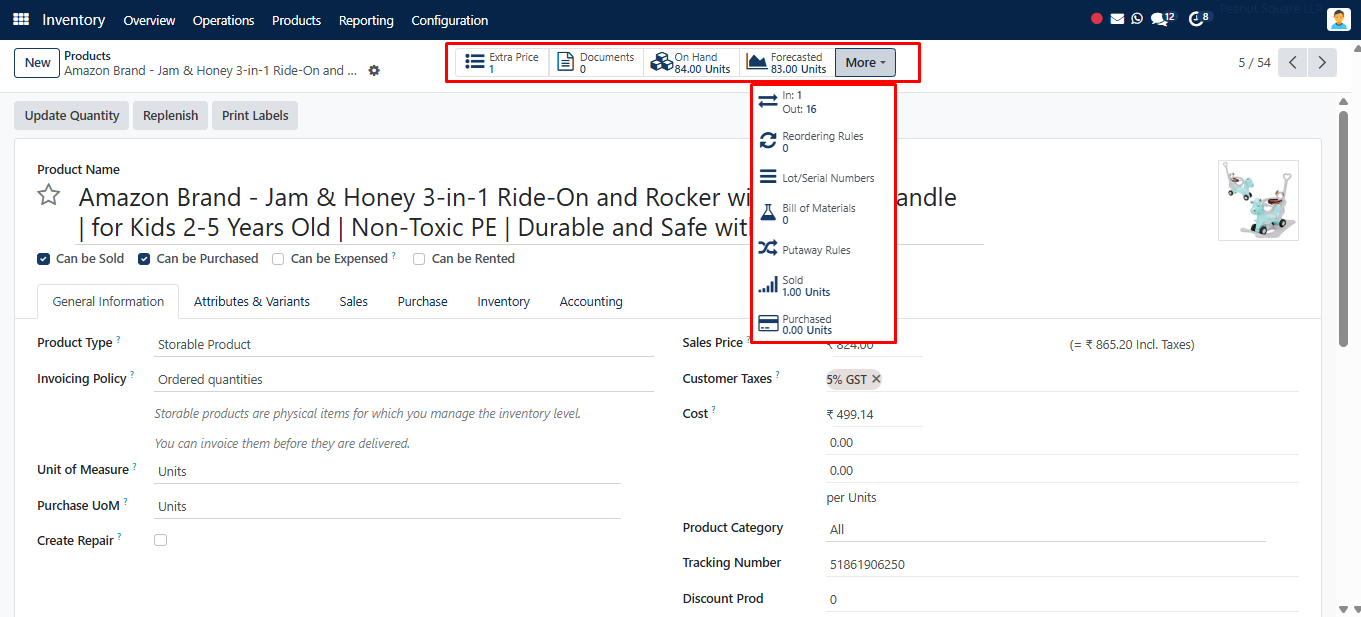Click Update Quantity button

[72, 115]
